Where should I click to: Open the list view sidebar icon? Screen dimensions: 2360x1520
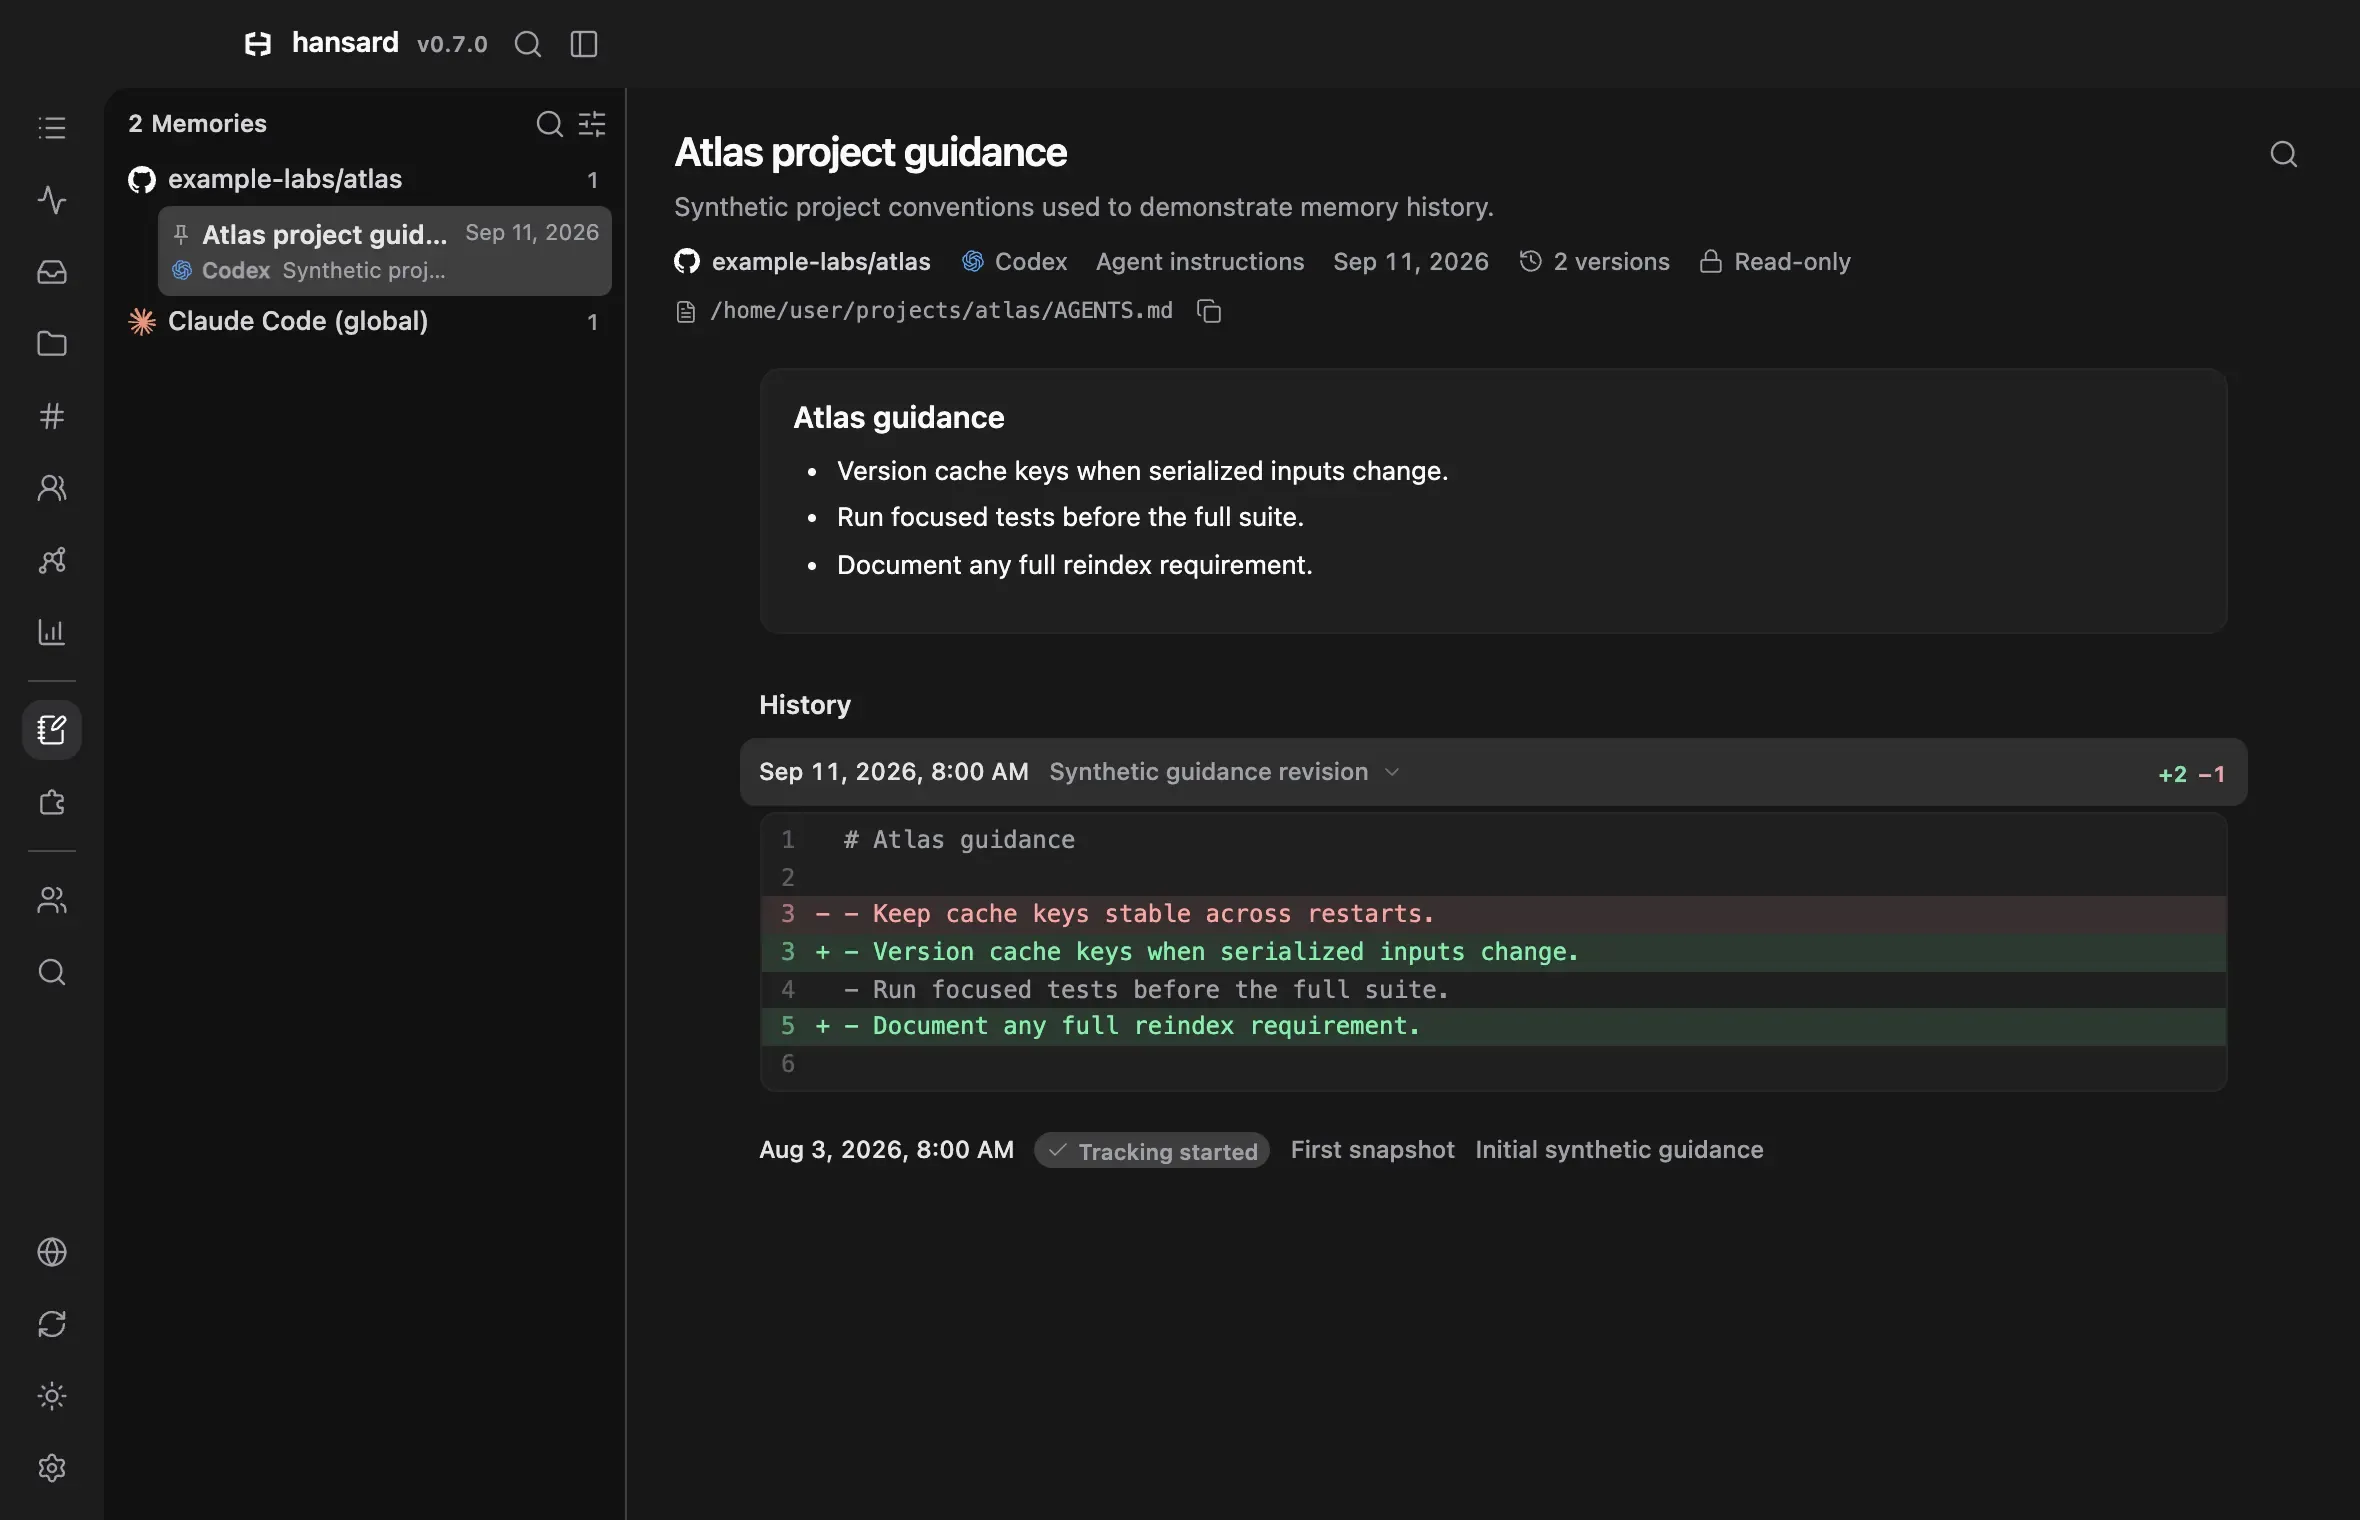coord(52,128)
